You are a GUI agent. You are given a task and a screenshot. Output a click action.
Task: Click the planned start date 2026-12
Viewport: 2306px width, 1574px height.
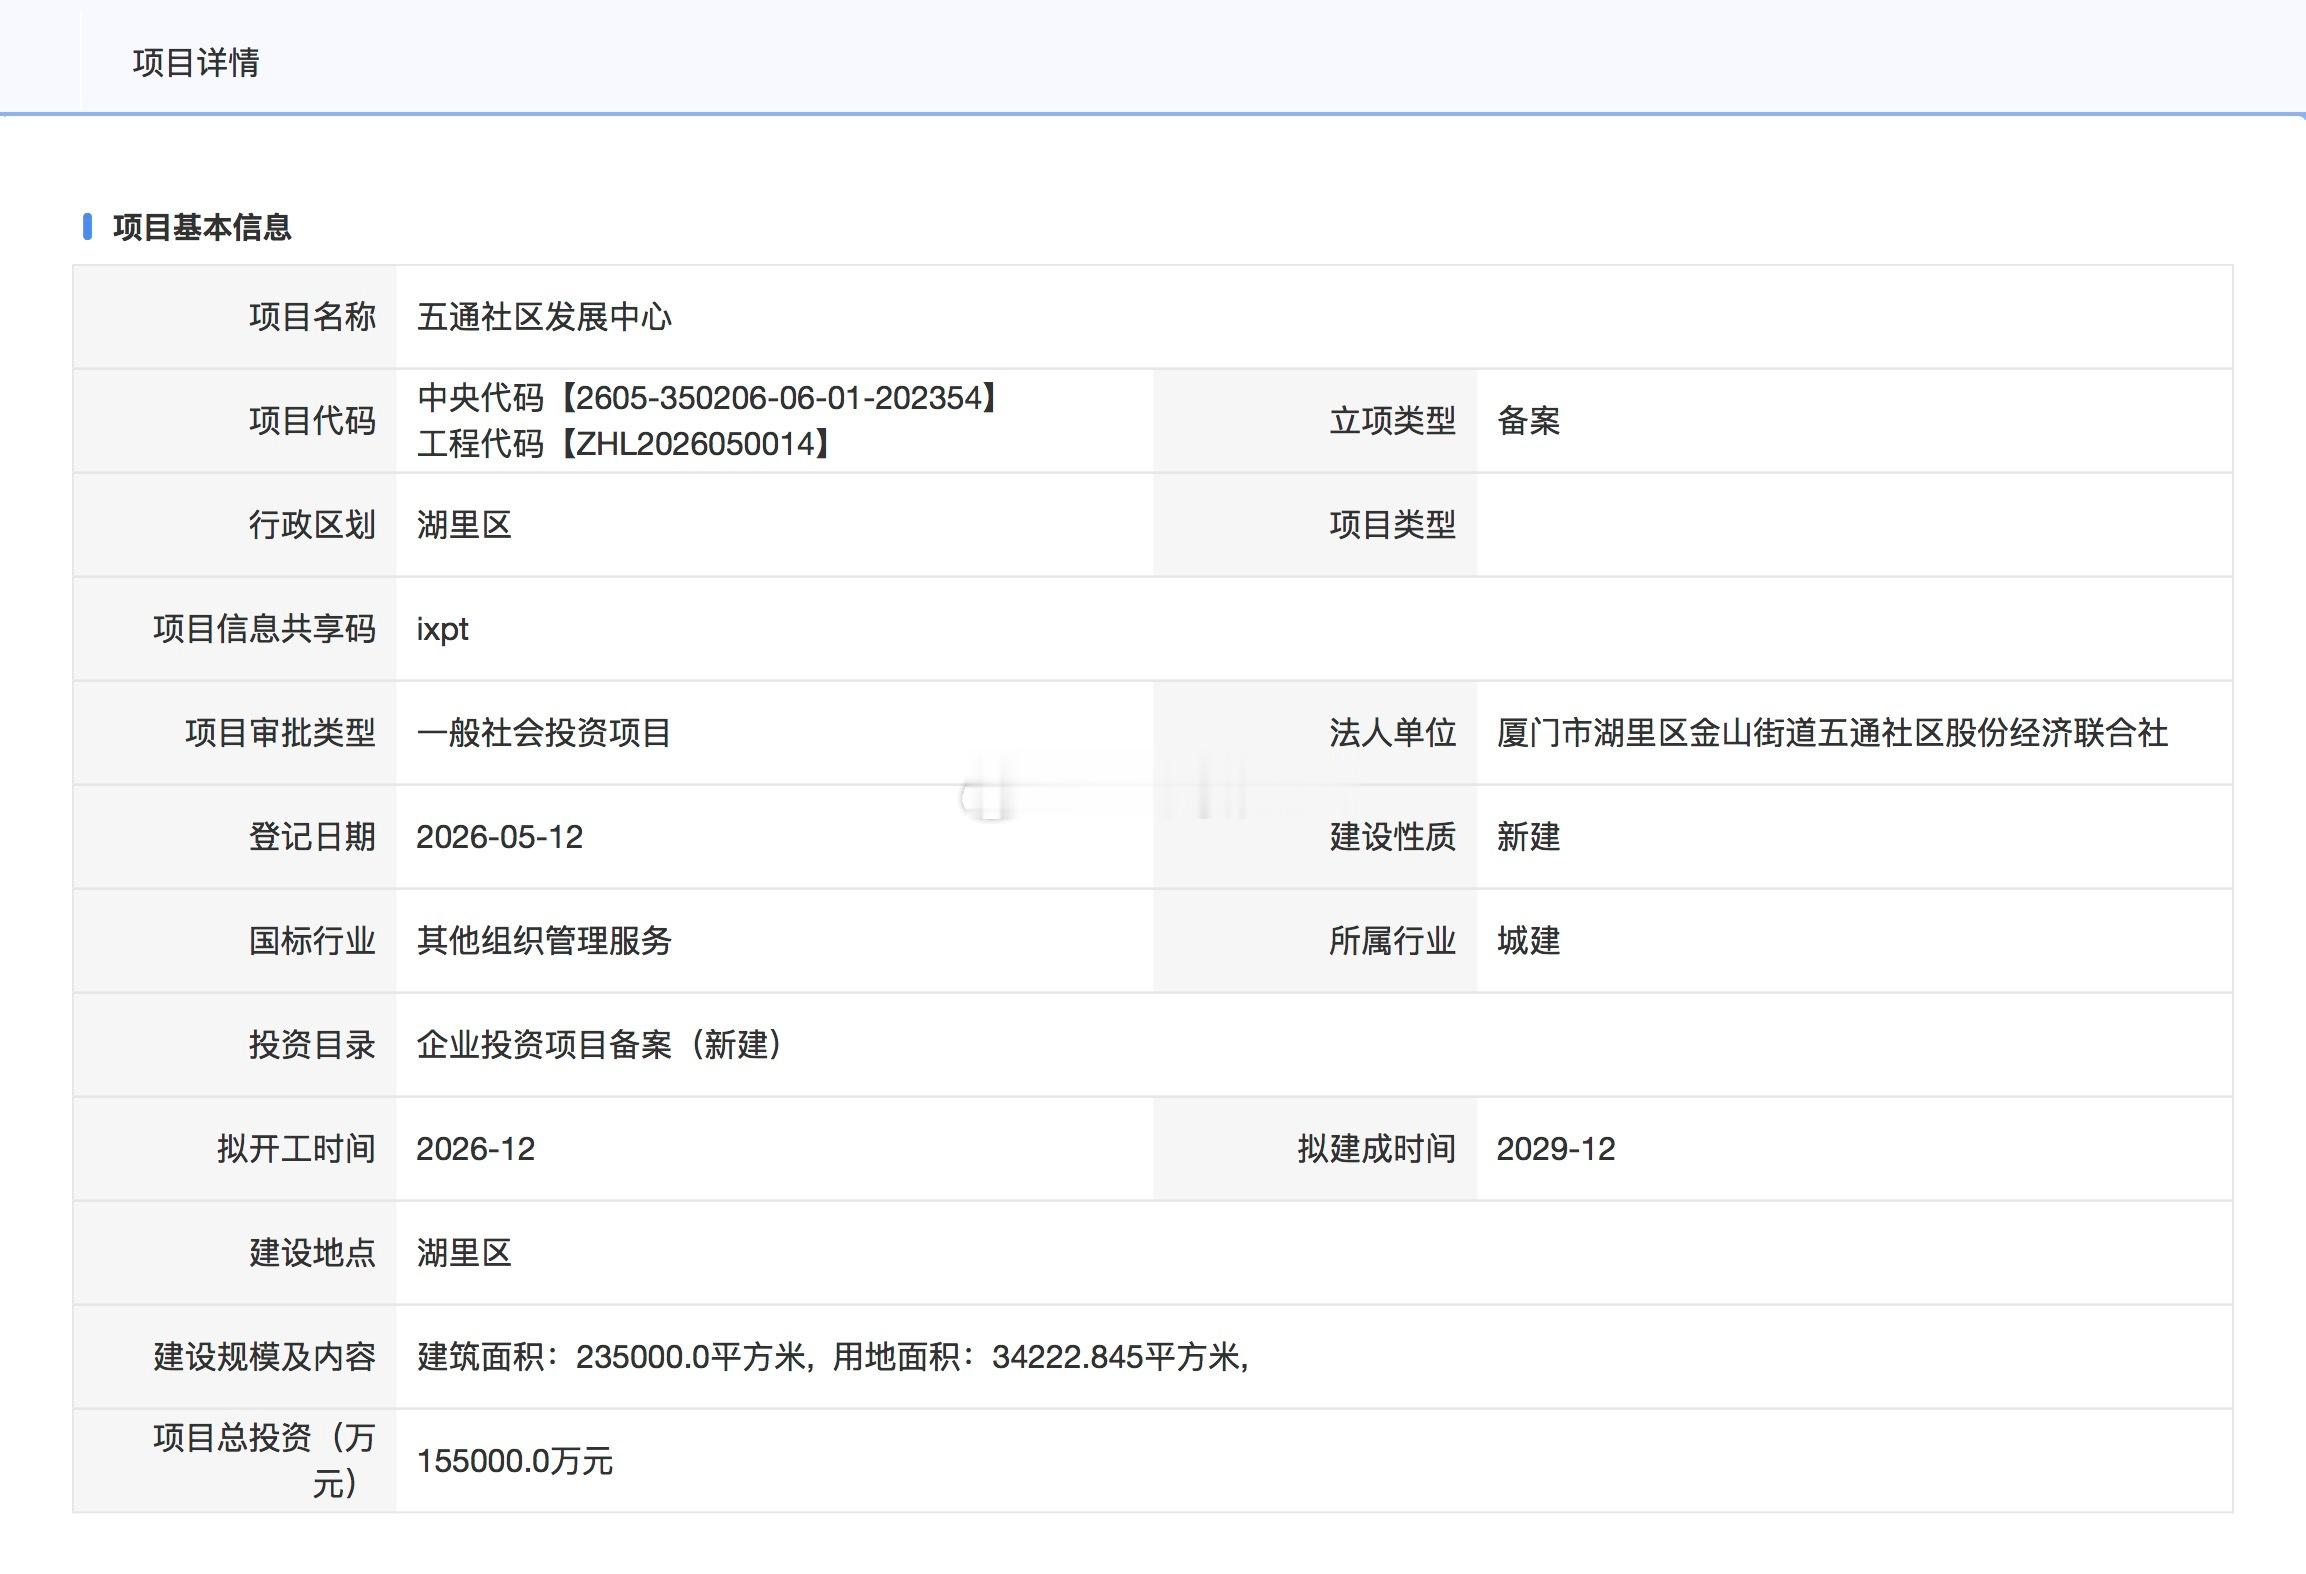coord(475,1149)
